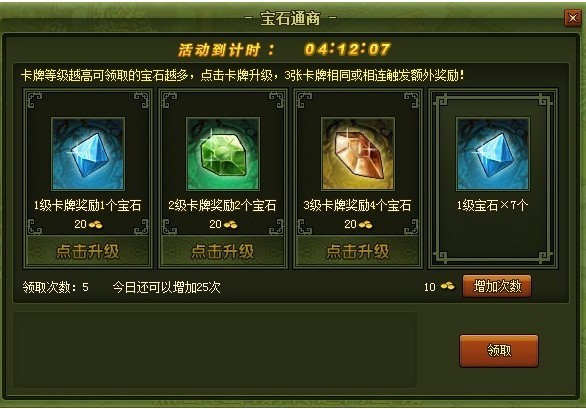
Task: Click the 3级卡牌奖励4个宝石 label
Action: [357, 205]
